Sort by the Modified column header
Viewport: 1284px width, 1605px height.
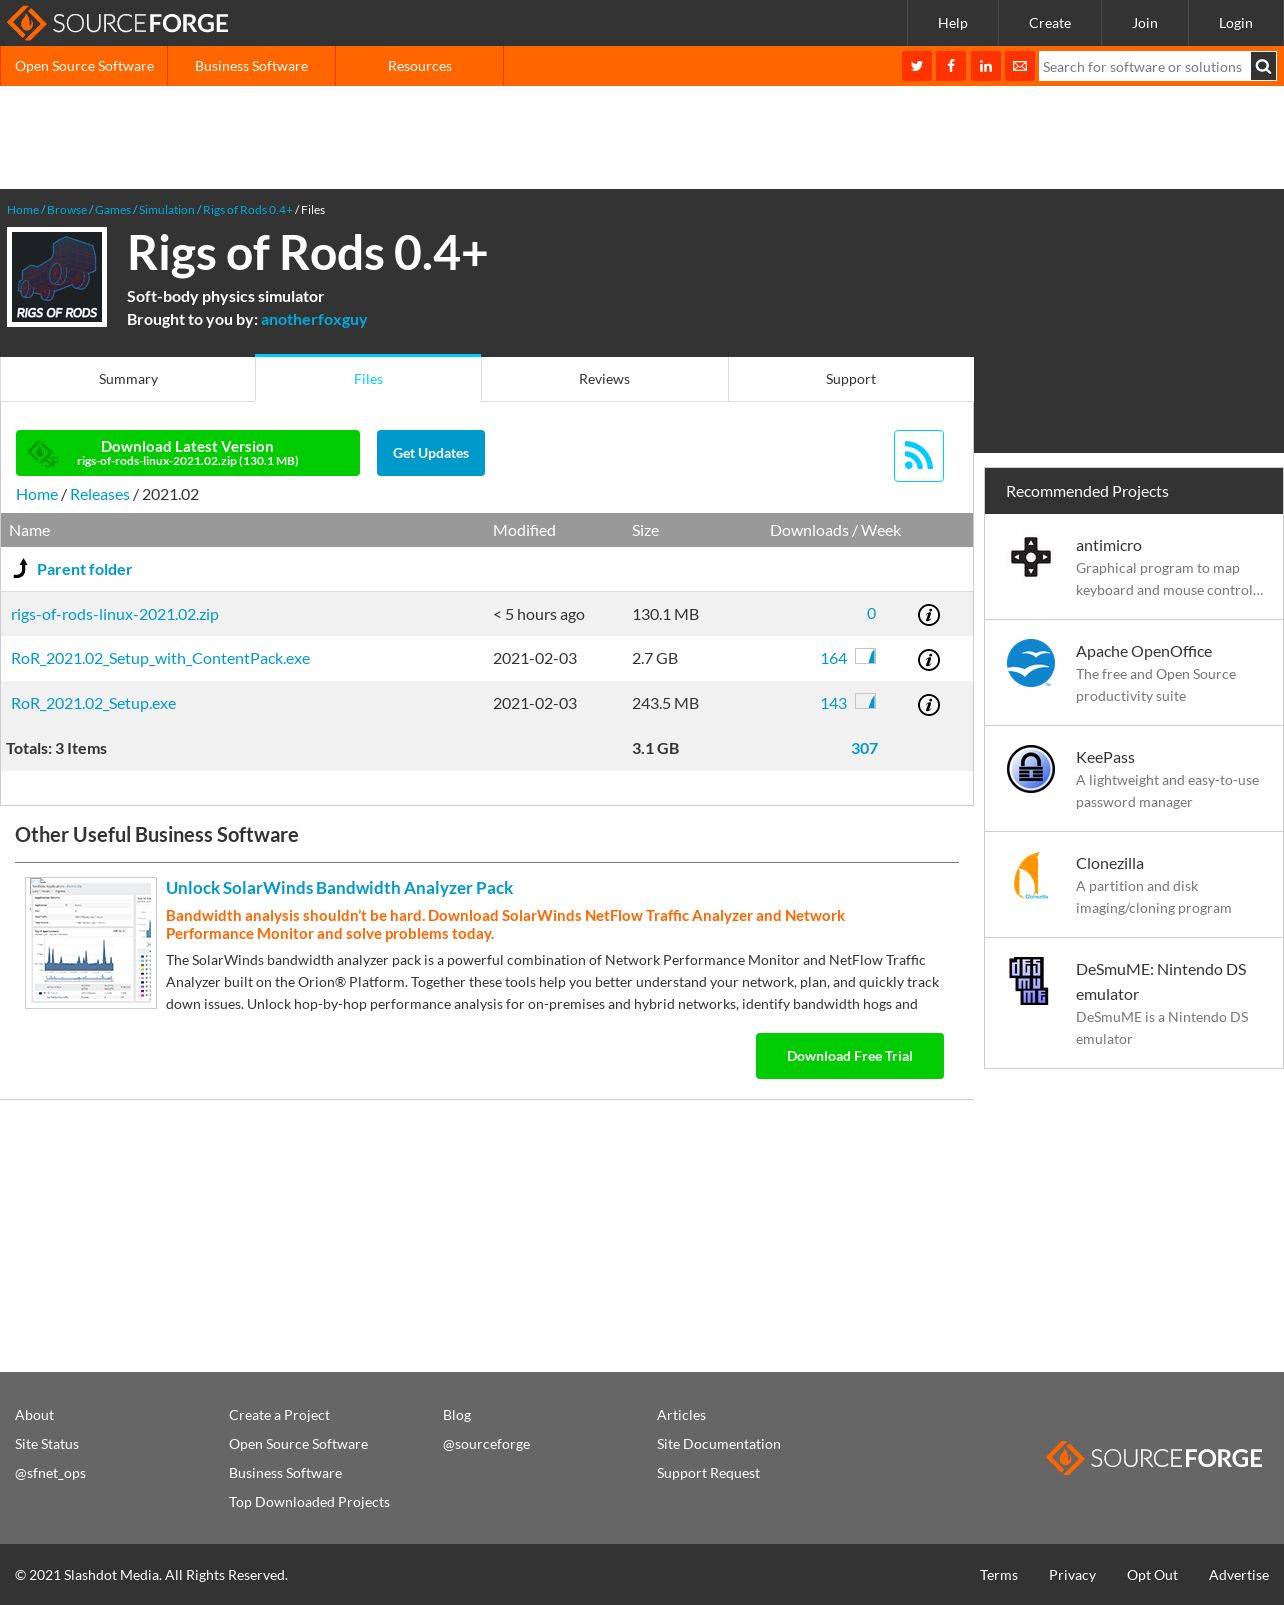[x=524, y=530]
